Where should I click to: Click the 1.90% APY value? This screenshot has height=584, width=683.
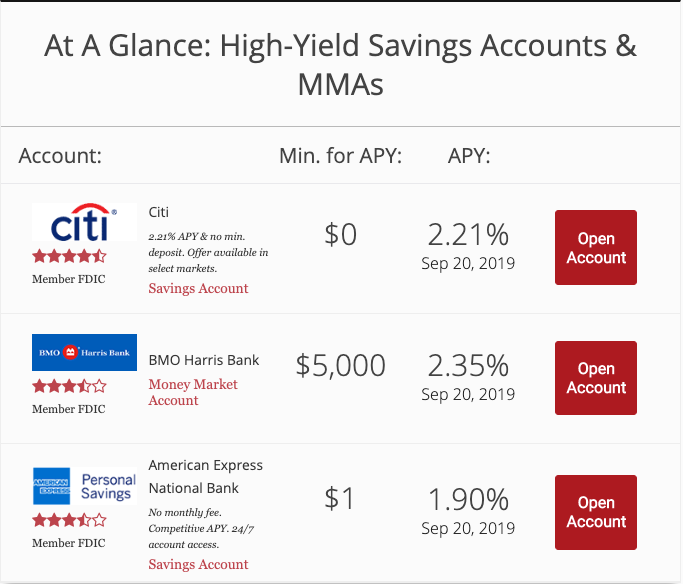tap(468, 499)
